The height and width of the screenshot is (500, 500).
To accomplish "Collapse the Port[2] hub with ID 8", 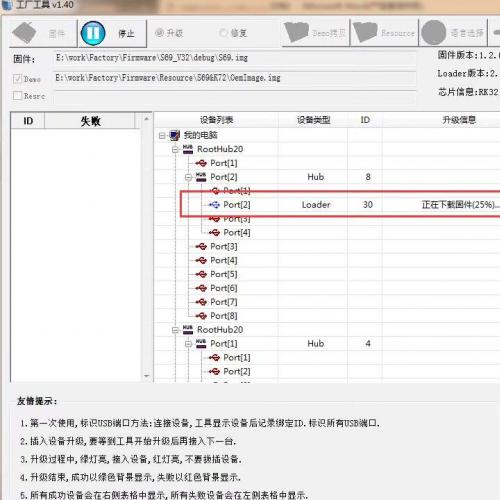I will (x=189, y=177).
